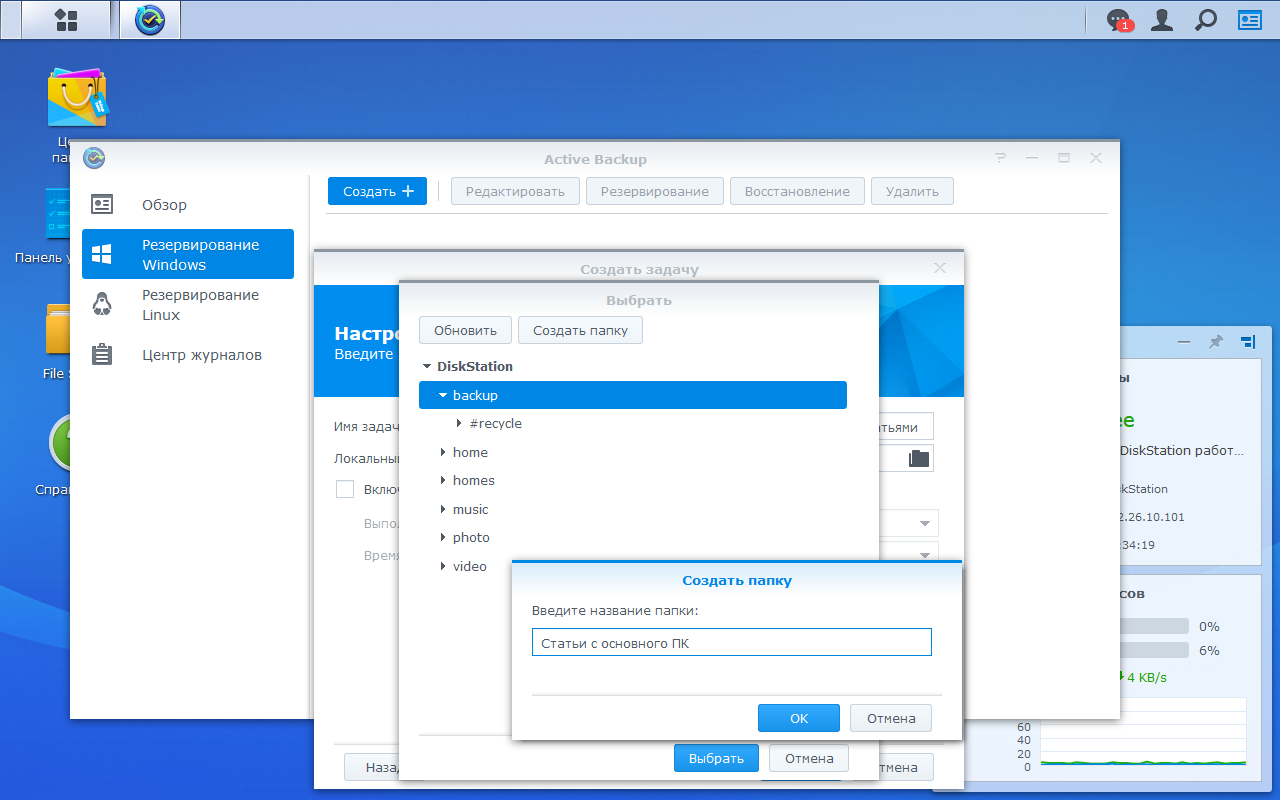The image size is (1280, 800).
Task: Click the dock icon on the widget panel
Action: [x=1248, y=341]
